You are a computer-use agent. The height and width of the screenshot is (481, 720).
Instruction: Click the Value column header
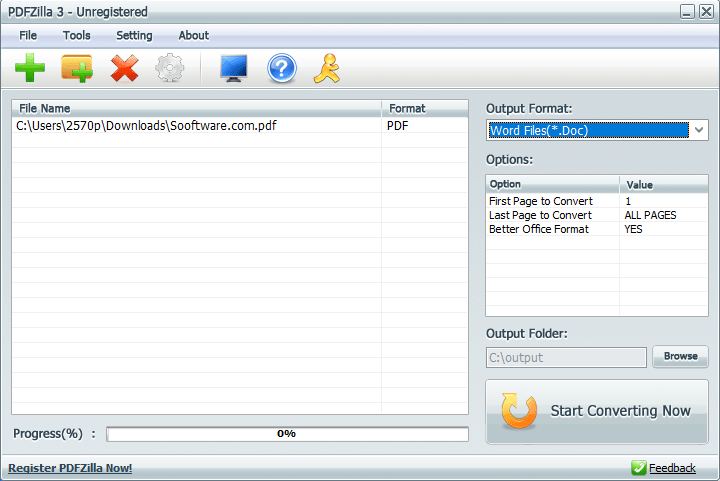664,184
